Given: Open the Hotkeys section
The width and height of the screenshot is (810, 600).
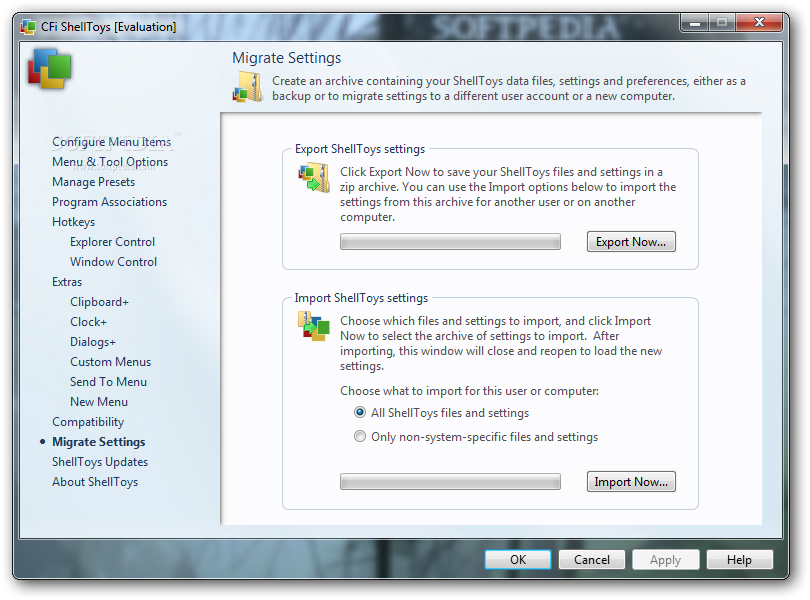Looking at the screenshot, I should [73, 222].
